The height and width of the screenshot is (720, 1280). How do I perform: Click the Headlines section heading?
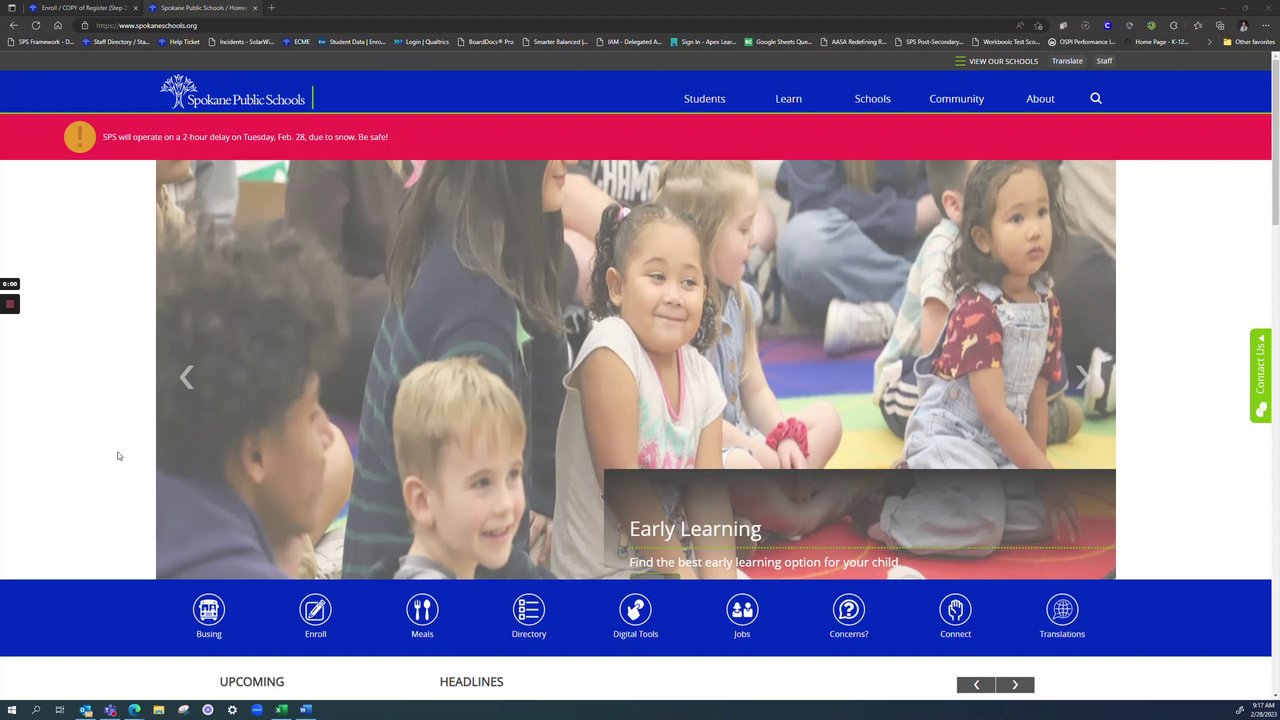[x=471, y=682]
